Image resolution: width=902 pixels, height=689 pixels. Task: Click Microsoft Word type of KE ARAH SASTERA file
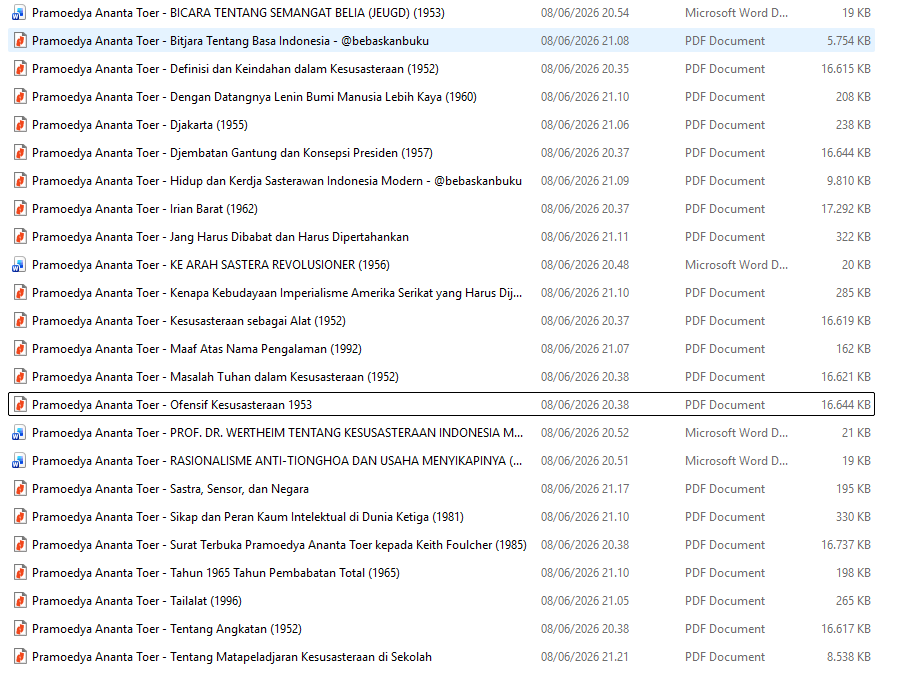pos(736,265)
